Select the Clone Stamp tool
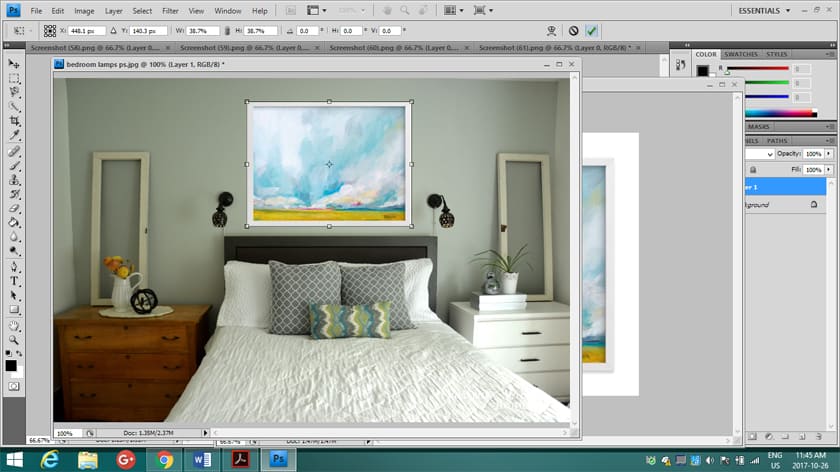Screen dimensions: 840x472 click(x=14, y=180)
